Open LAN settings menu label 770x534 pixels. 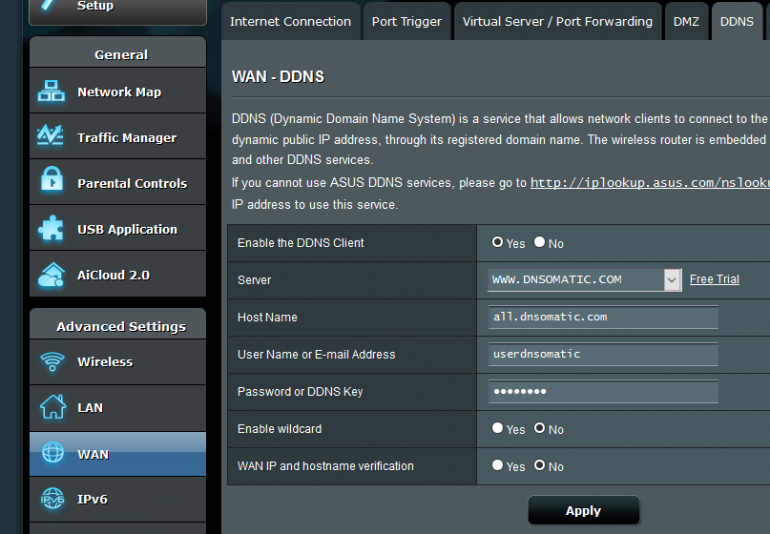90,408
